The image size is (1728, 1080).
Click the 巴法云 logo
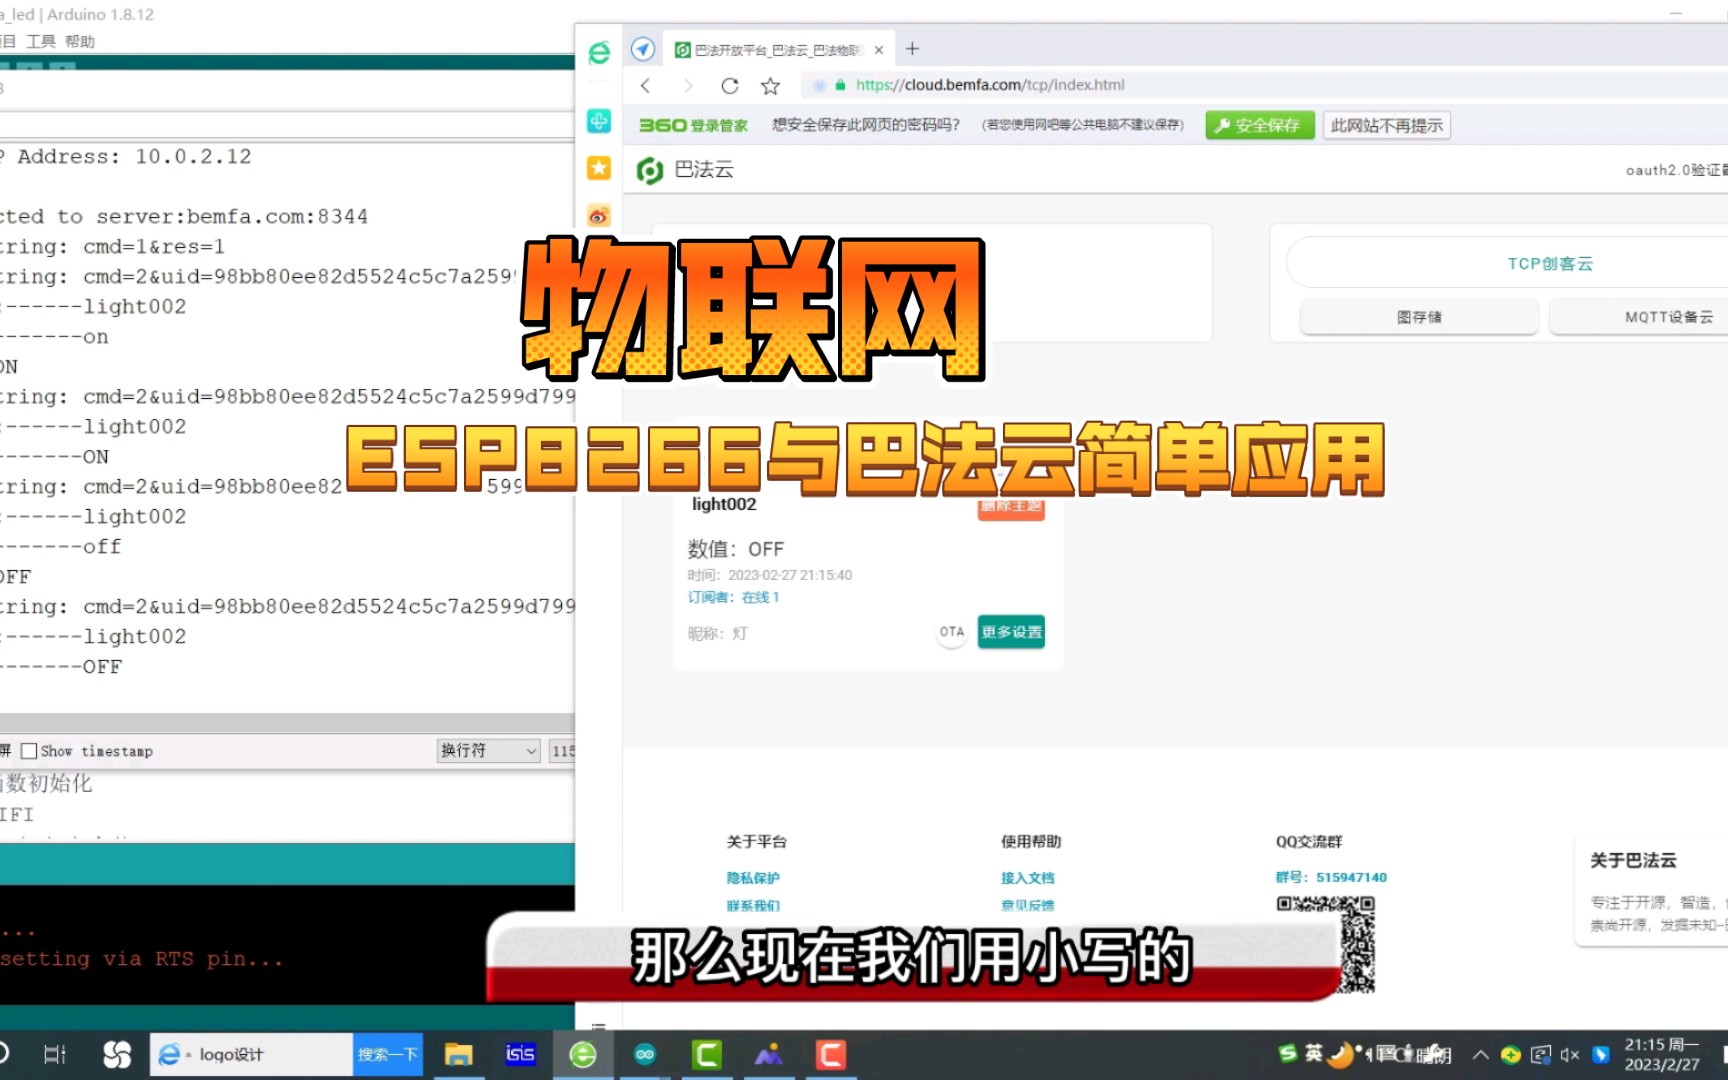click(685, 170)
